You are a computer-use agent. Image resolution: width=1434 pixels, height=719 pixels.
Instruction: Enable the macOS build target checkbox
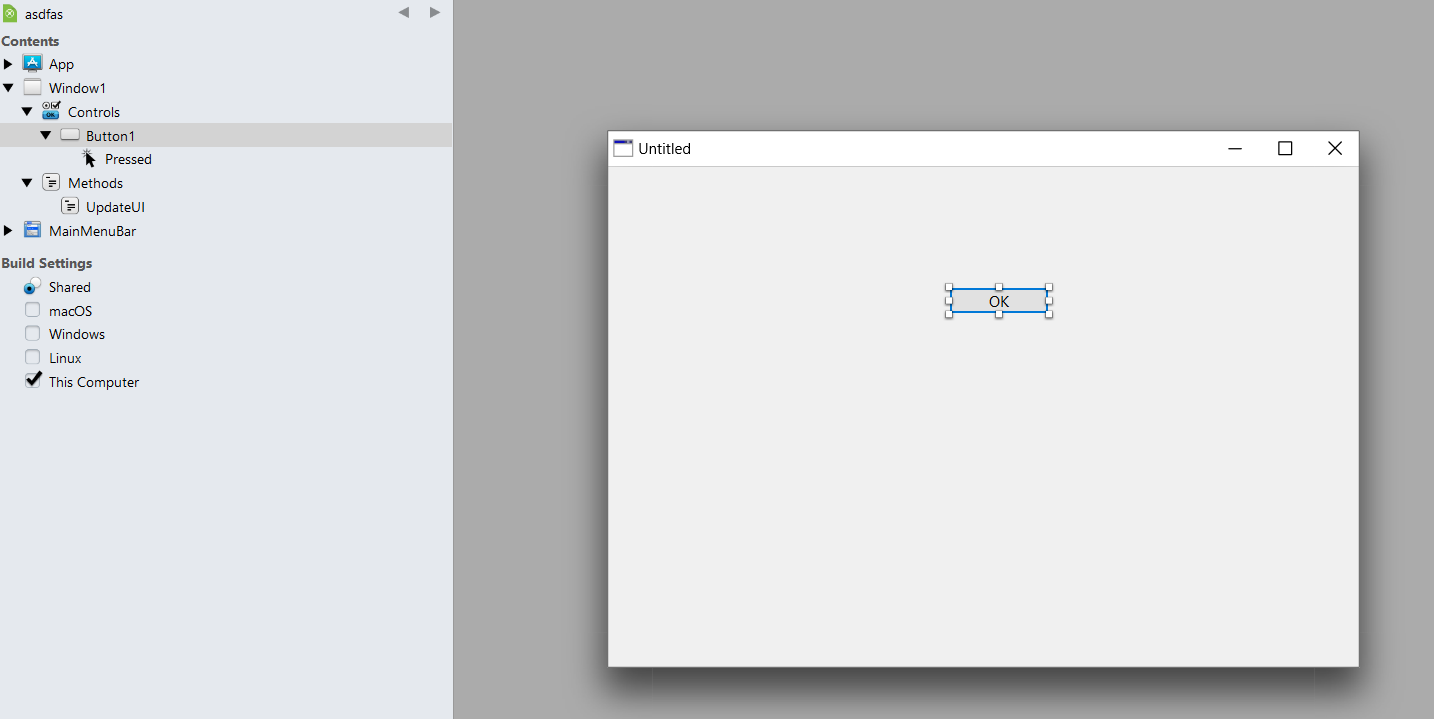tap(33, 310)
